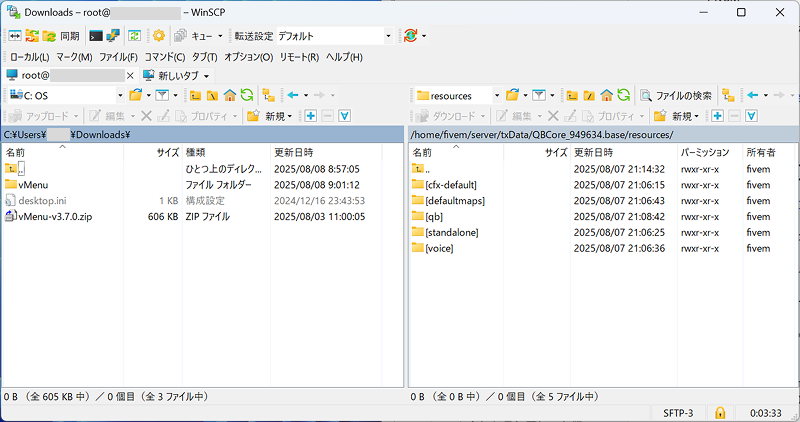800x422 pixels.
Task: Click the lock icon in status bar
Action: point(720,412)
